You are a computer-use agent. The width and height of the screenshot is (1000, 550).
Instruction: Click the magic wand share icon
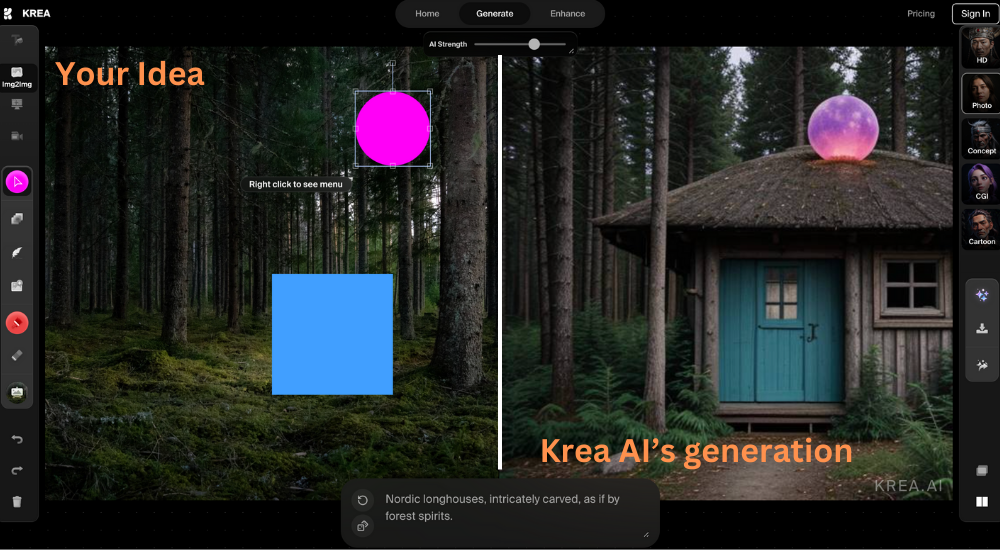982,365
